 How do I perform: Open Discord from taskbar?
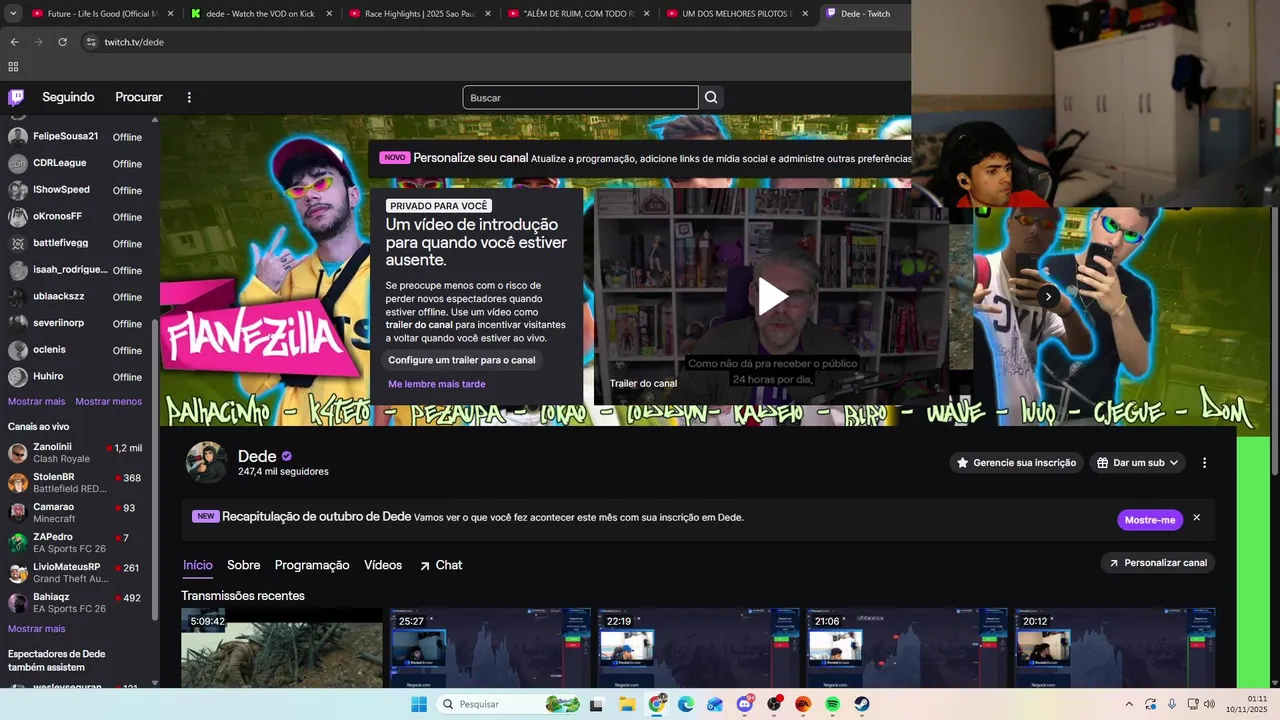pos(745,704)
